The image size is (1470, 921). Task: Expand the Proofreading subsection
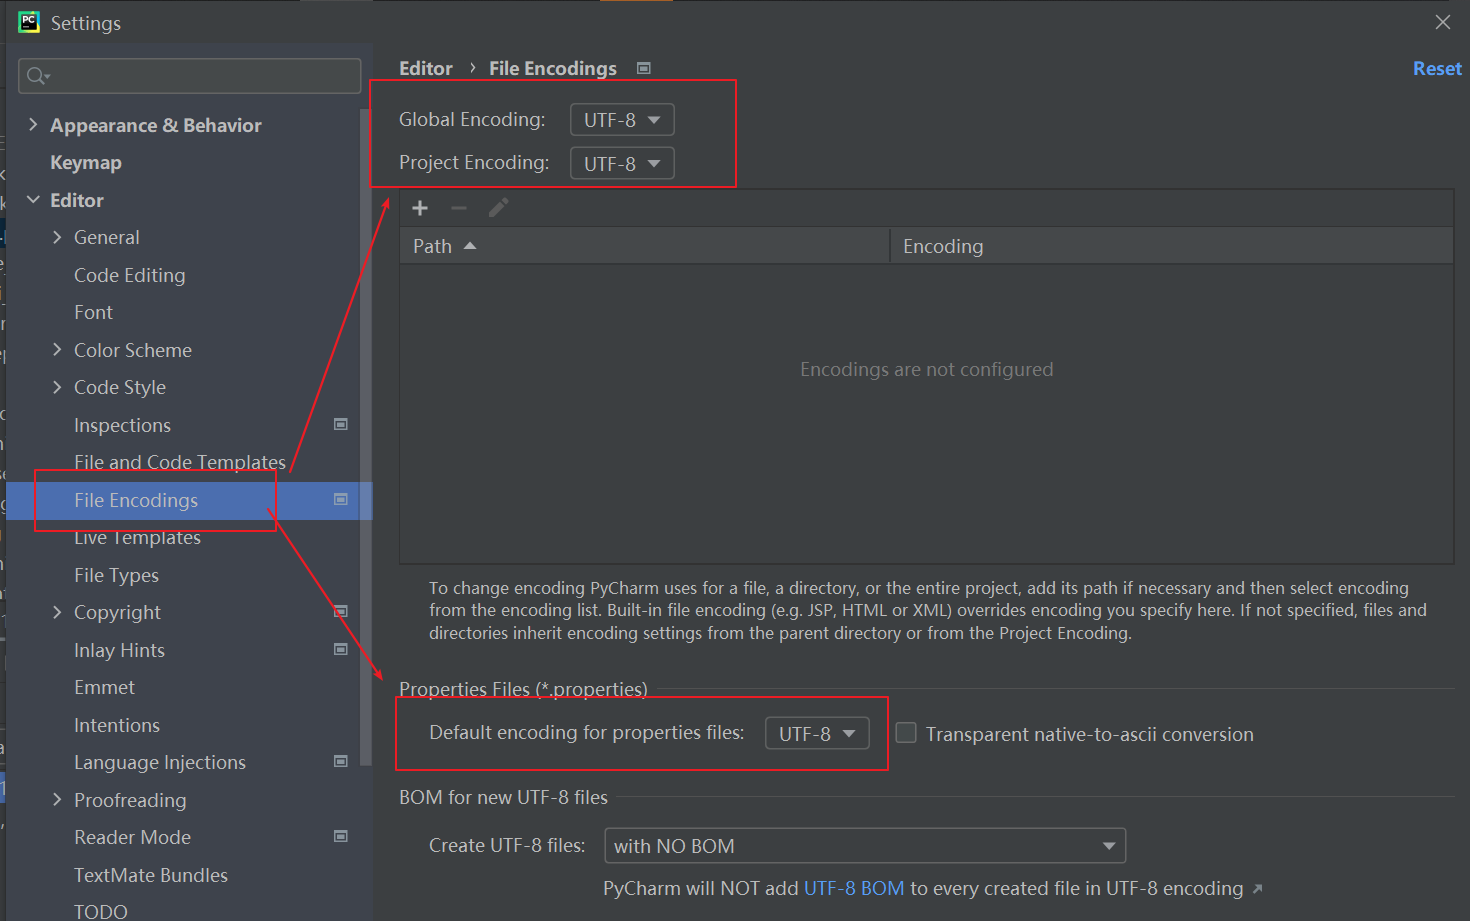57,799
